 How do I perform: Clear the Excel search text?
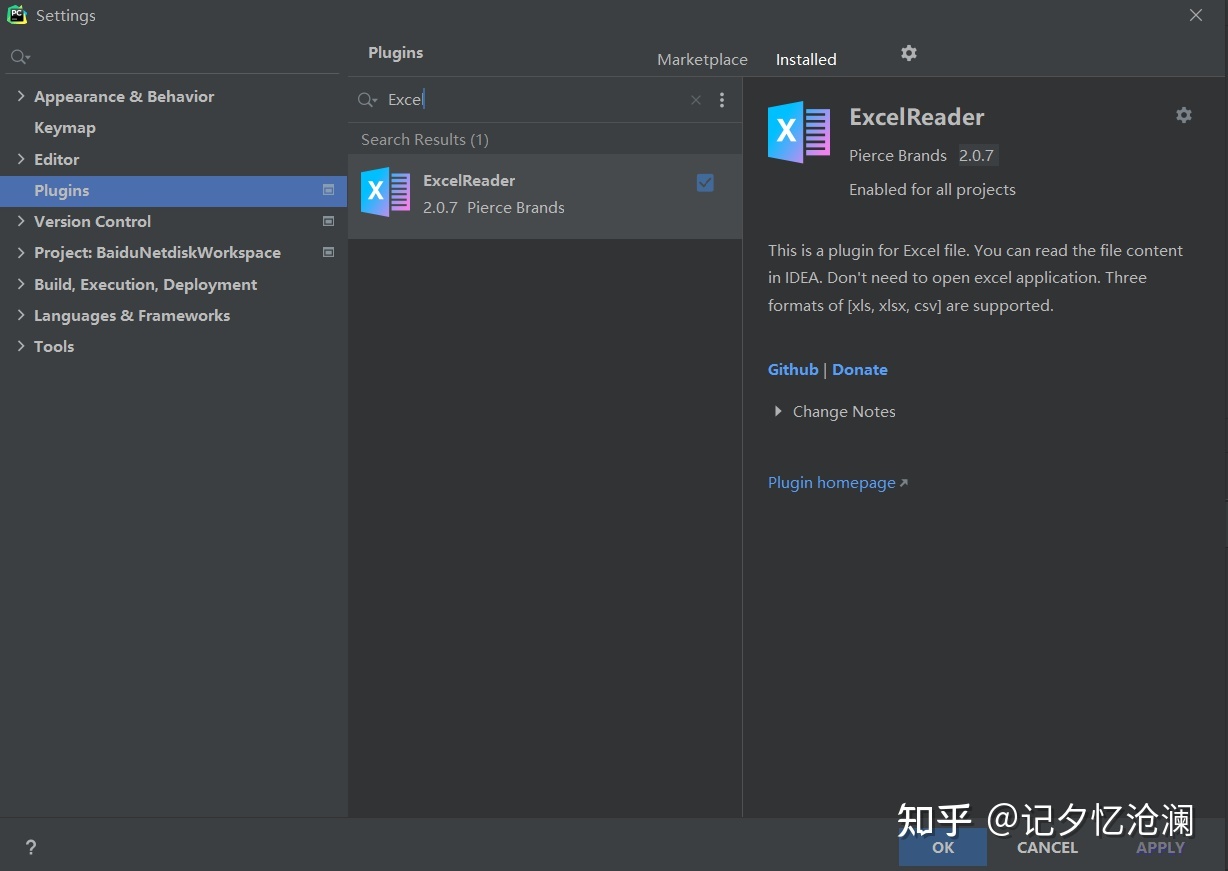click(x=696, y=100)
